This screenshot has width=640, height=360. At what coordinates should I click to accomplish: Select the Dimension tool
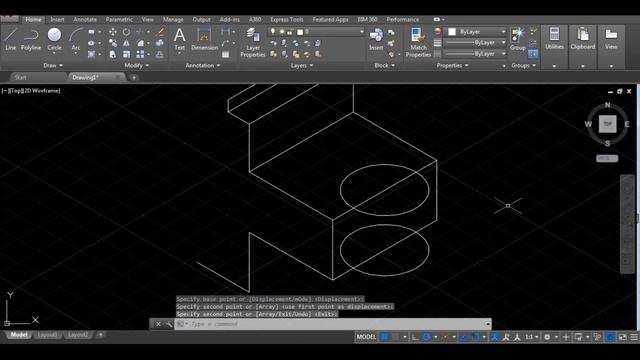tap(204, 39)
